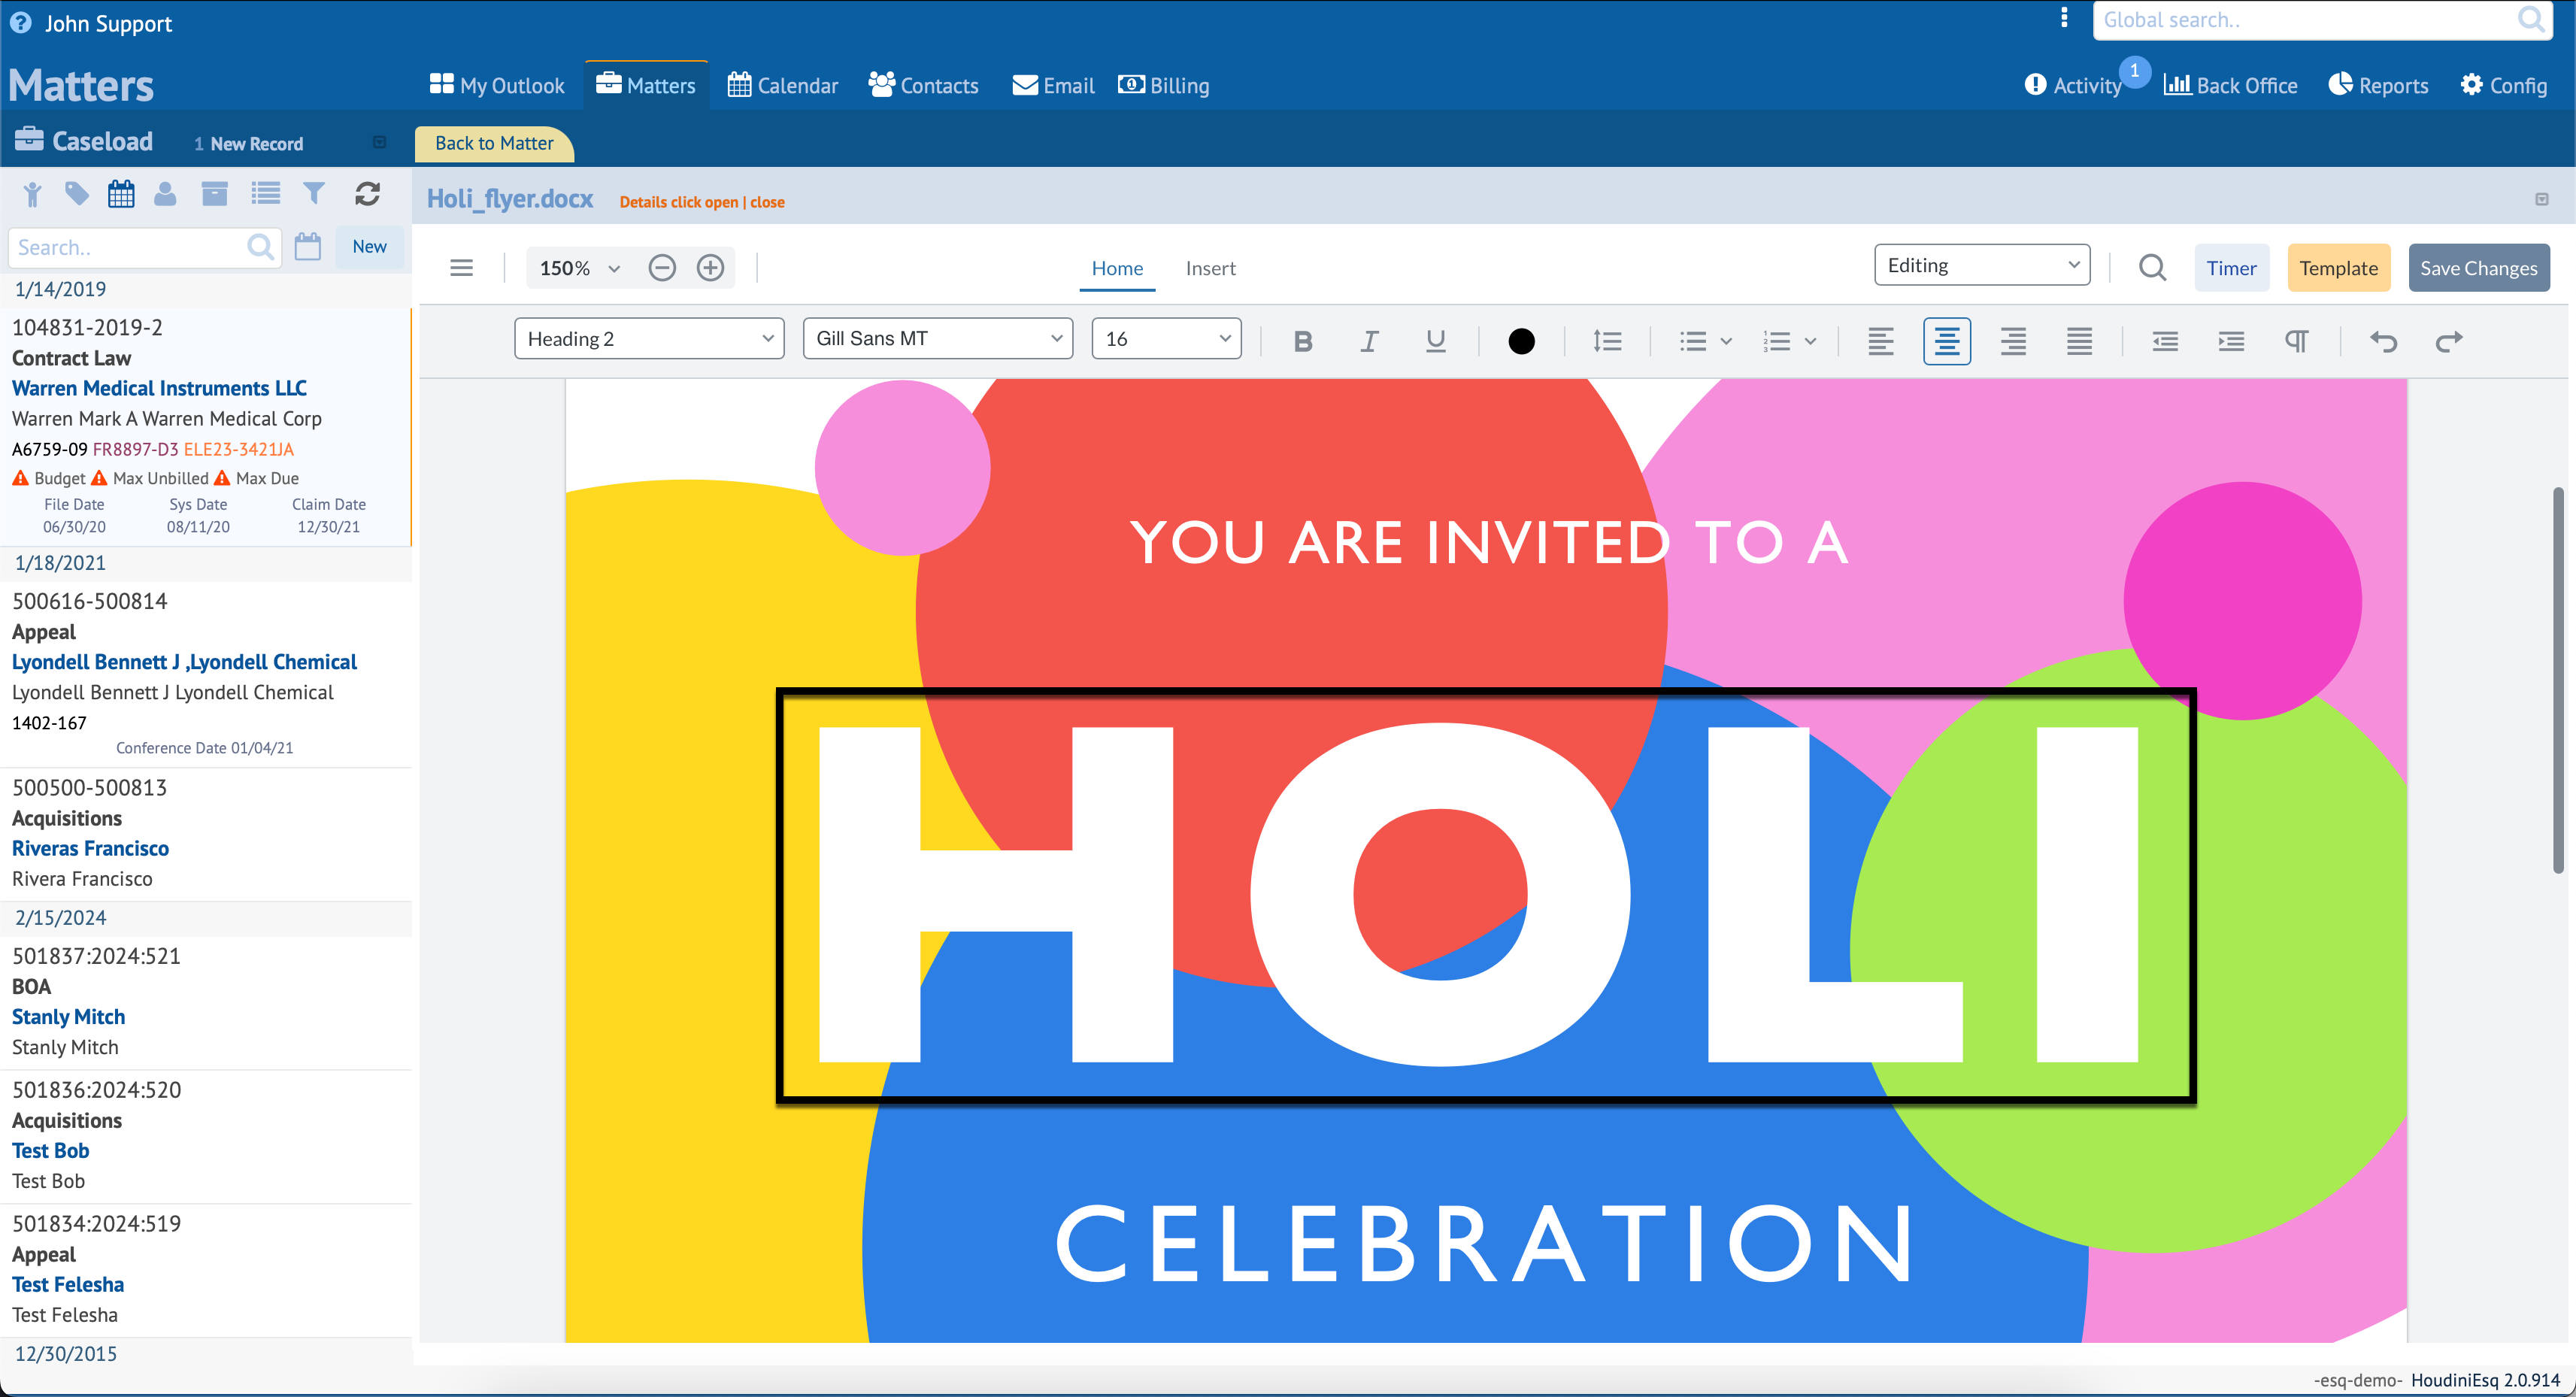Click the Save Changes button
Viewport: 2576px width, 1397px height.
(2478, 268)
